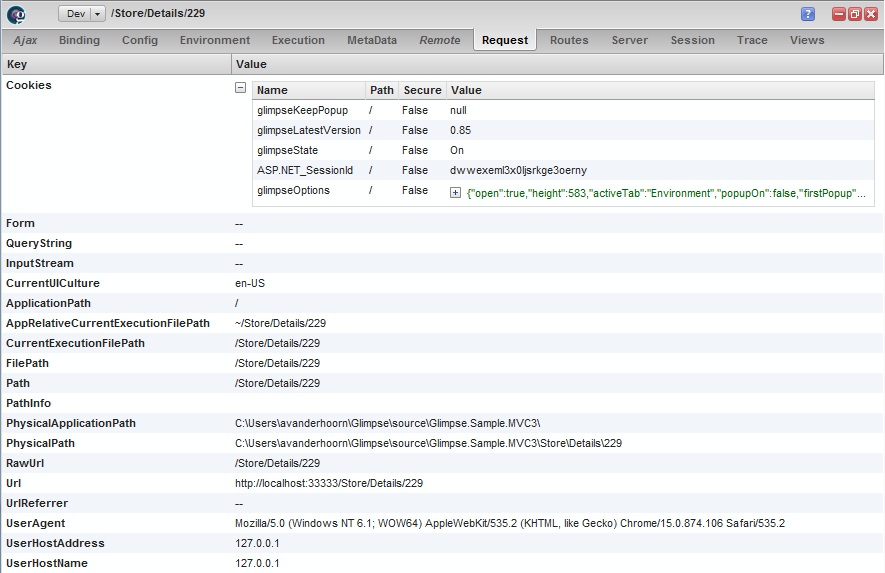Click the RawUrl key label
This screenshot has width=885, height=573.
25,463
